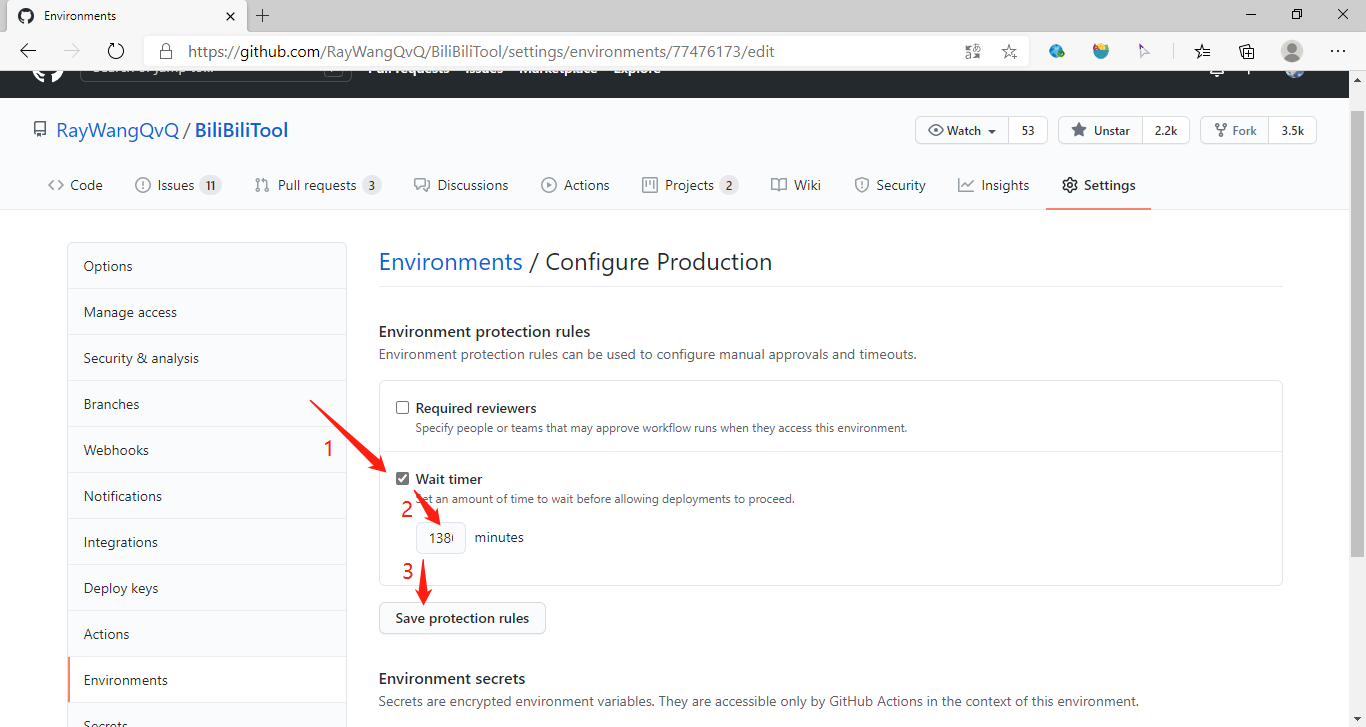1366x727 pixels.
Task: Enable the Required reviewers checkbox
Action: point(402,408)
